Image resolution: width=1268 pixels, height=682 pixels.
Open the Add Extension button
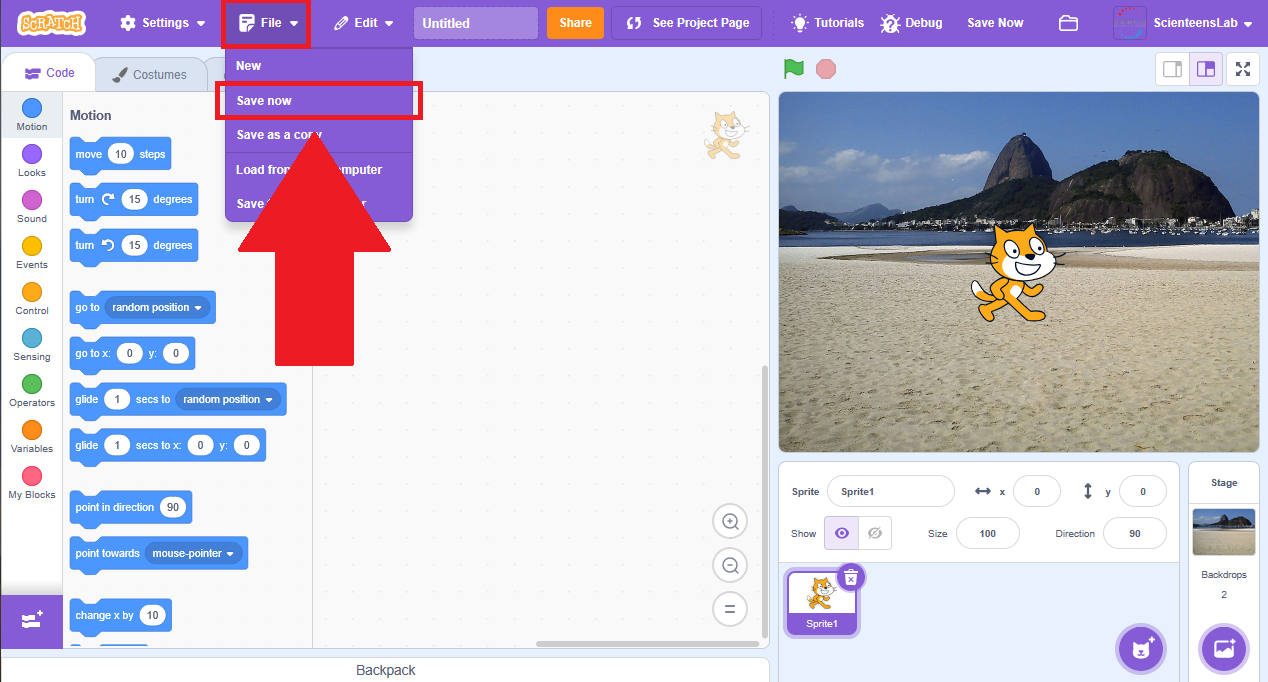pos(31,621)
